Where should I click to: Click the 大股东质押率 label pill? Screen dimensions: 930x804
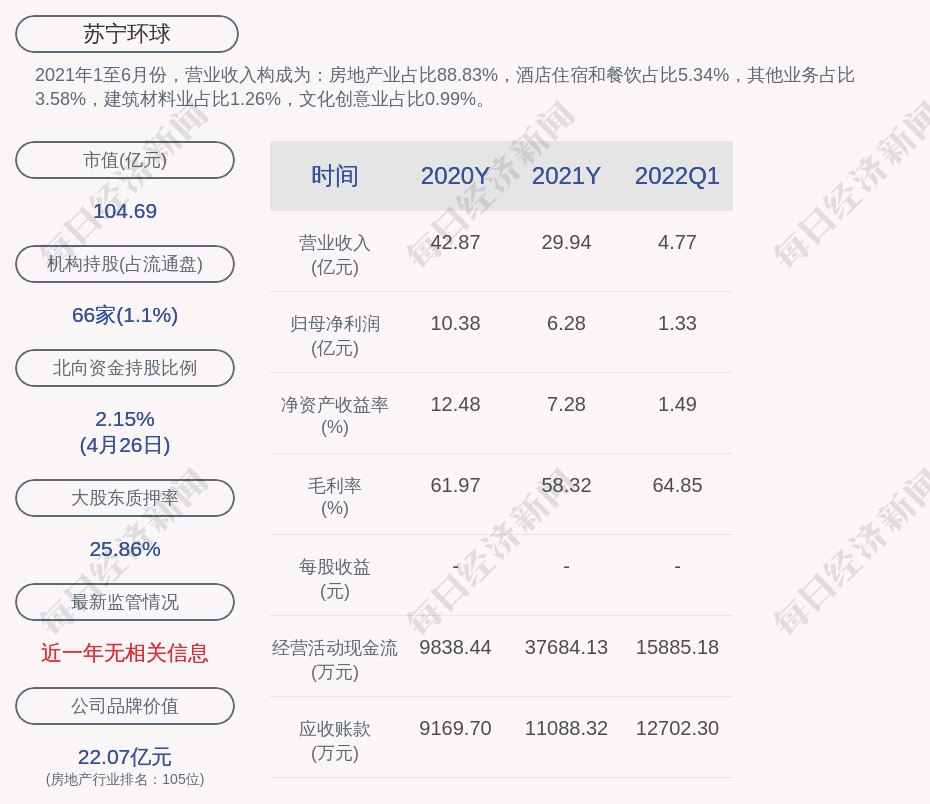tap(125, 498)
